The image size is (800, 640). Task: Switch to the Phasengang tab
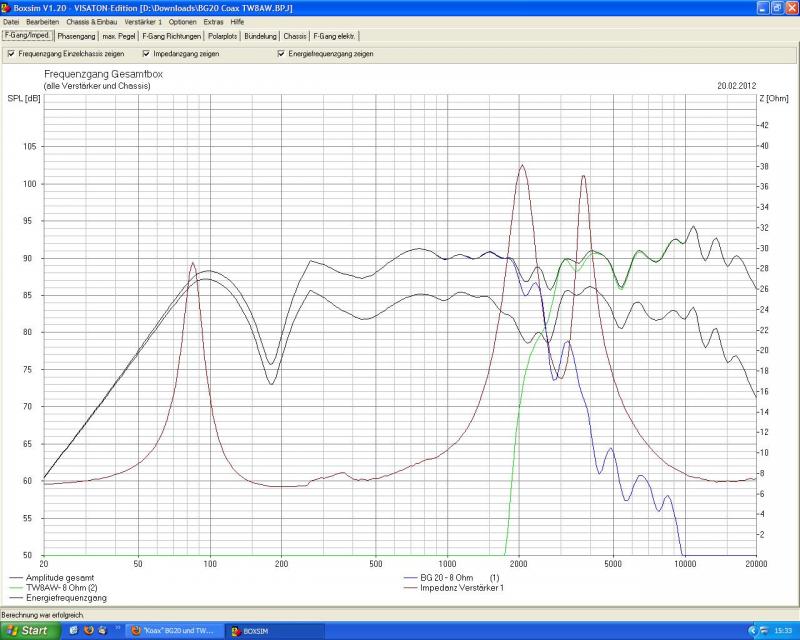[76, 36]
